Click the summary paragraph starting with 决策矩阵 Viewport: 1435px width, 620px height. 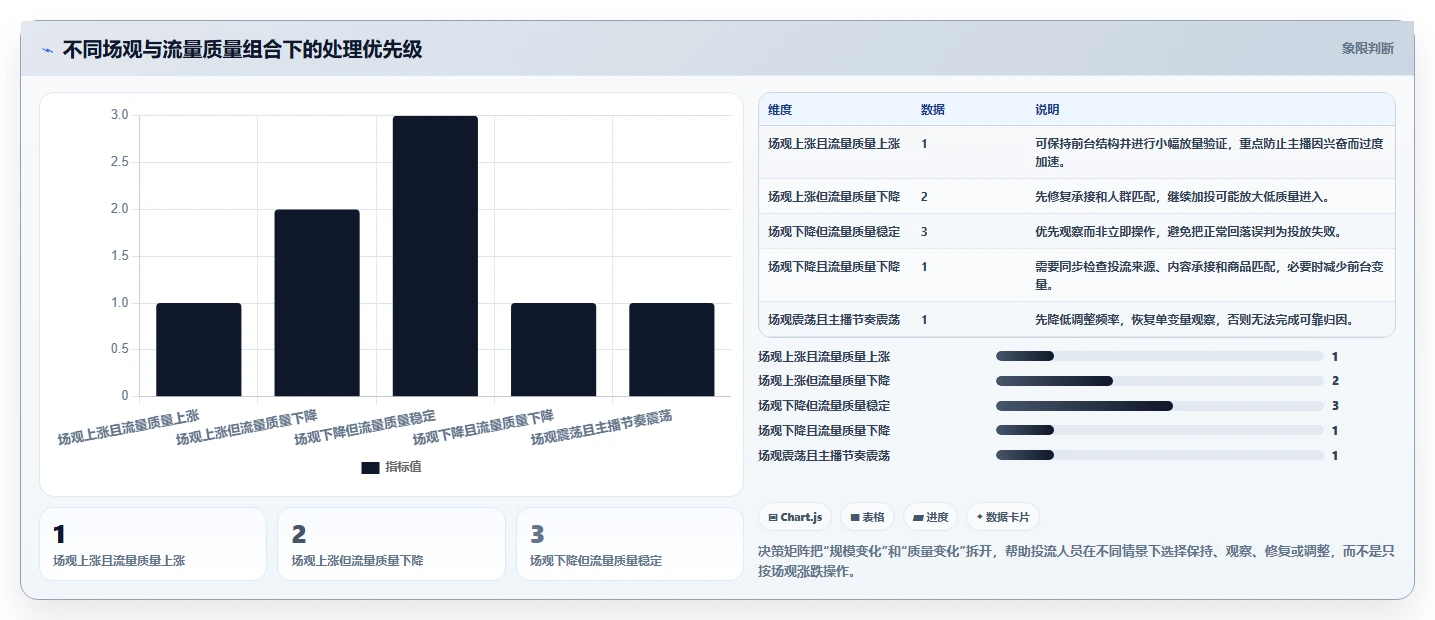pyautogui.click(x=1076, y=561)
